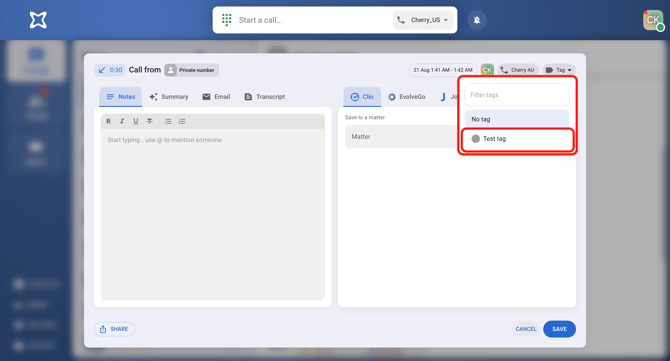
Task: Open the Email tab
Action: coord(216,97)
